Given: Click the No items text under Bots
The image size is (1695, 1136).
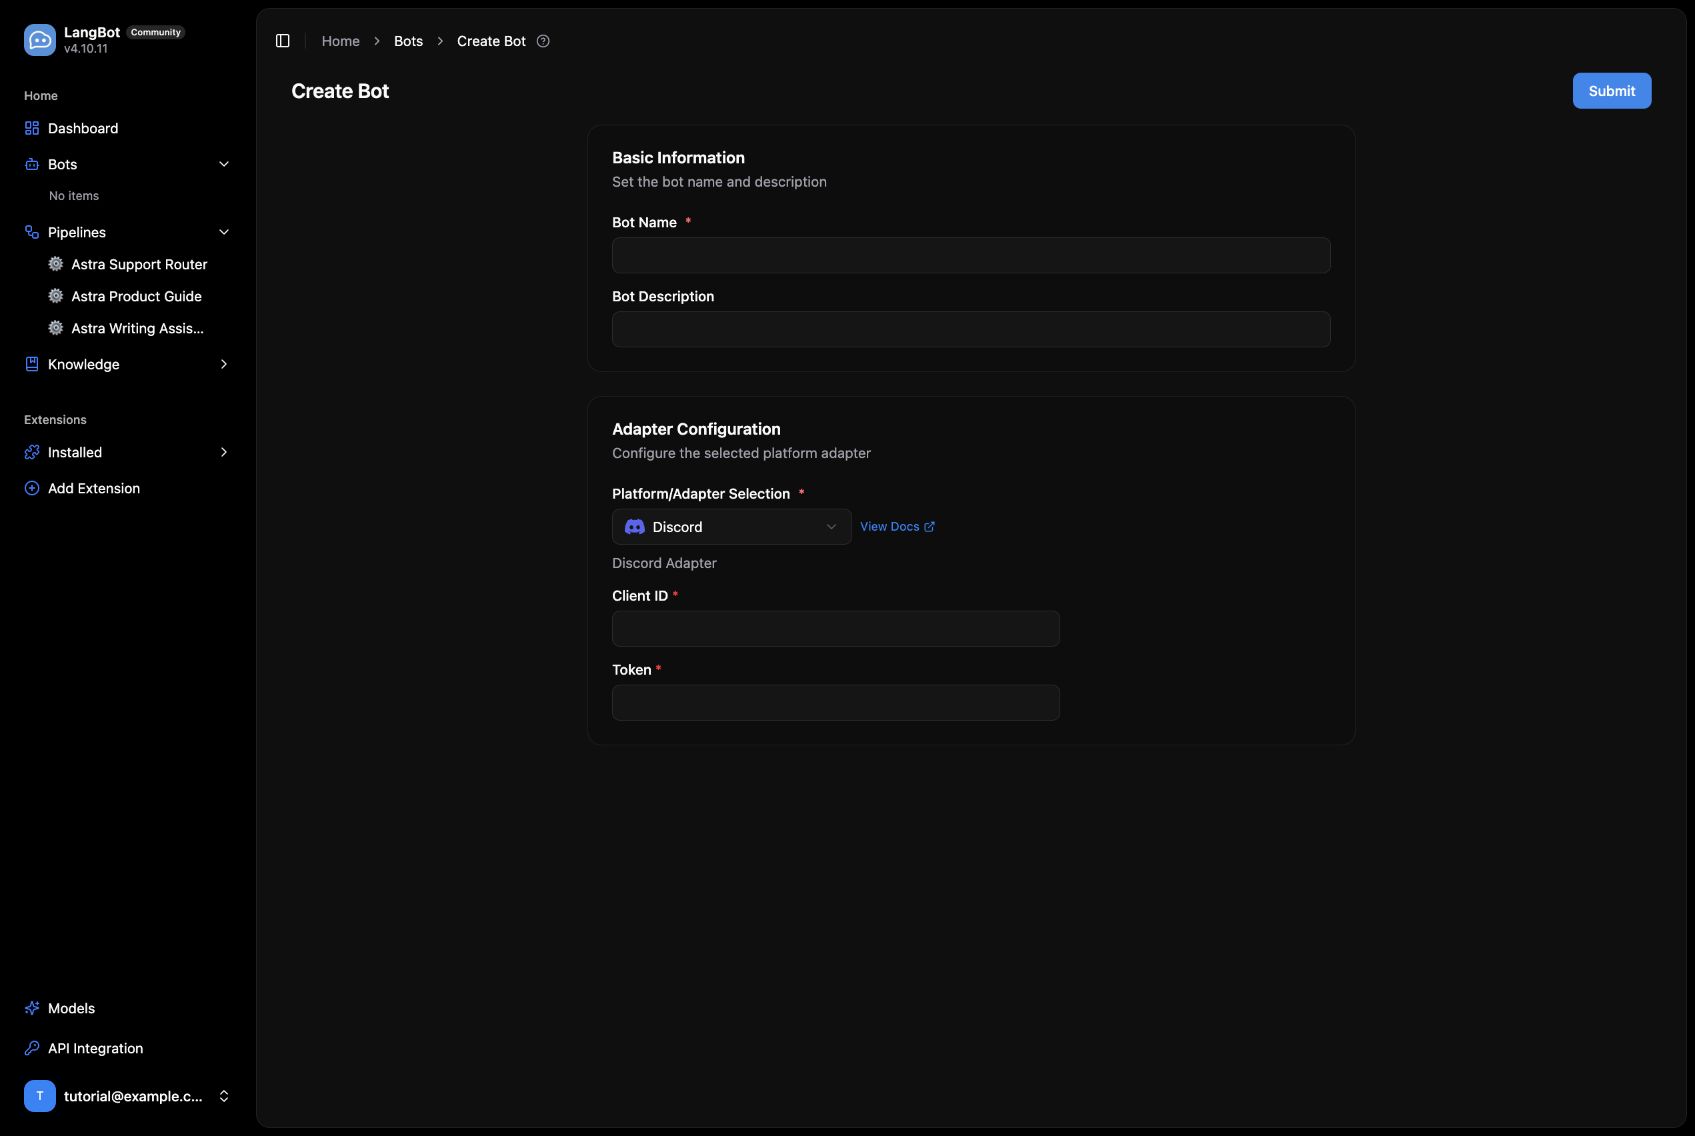Looking at the screenshot, I should pyautogui.click(x=74, y=196).
